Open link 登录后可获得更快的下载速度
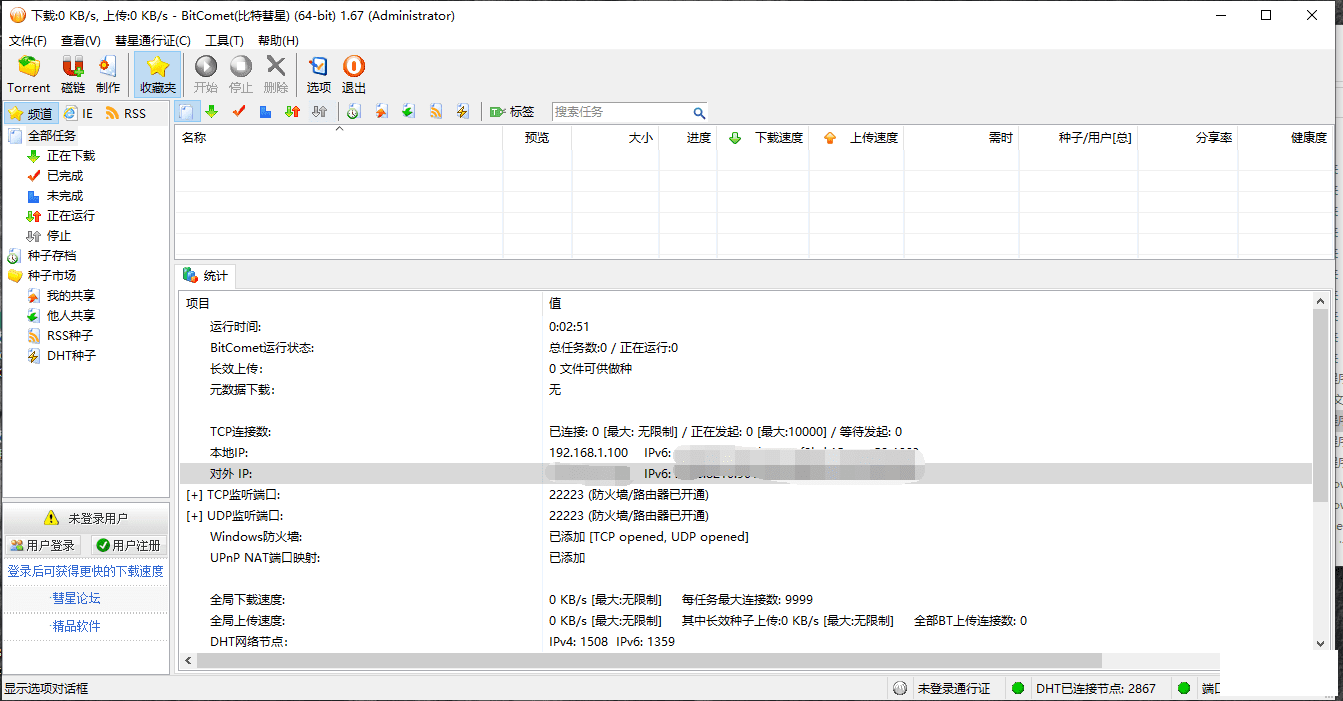The height and width of the screenshot is (701, 1343). [x=86, y=571]
